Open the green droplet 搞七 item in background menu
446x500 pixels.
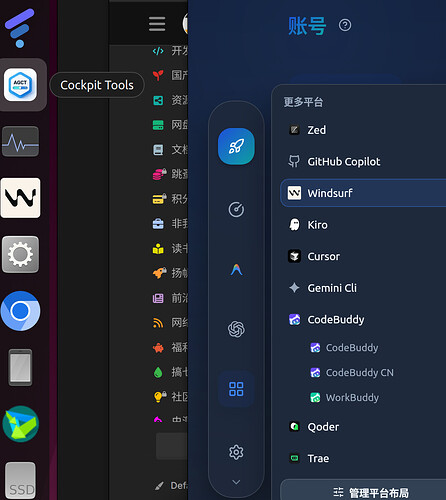point(170,372)
